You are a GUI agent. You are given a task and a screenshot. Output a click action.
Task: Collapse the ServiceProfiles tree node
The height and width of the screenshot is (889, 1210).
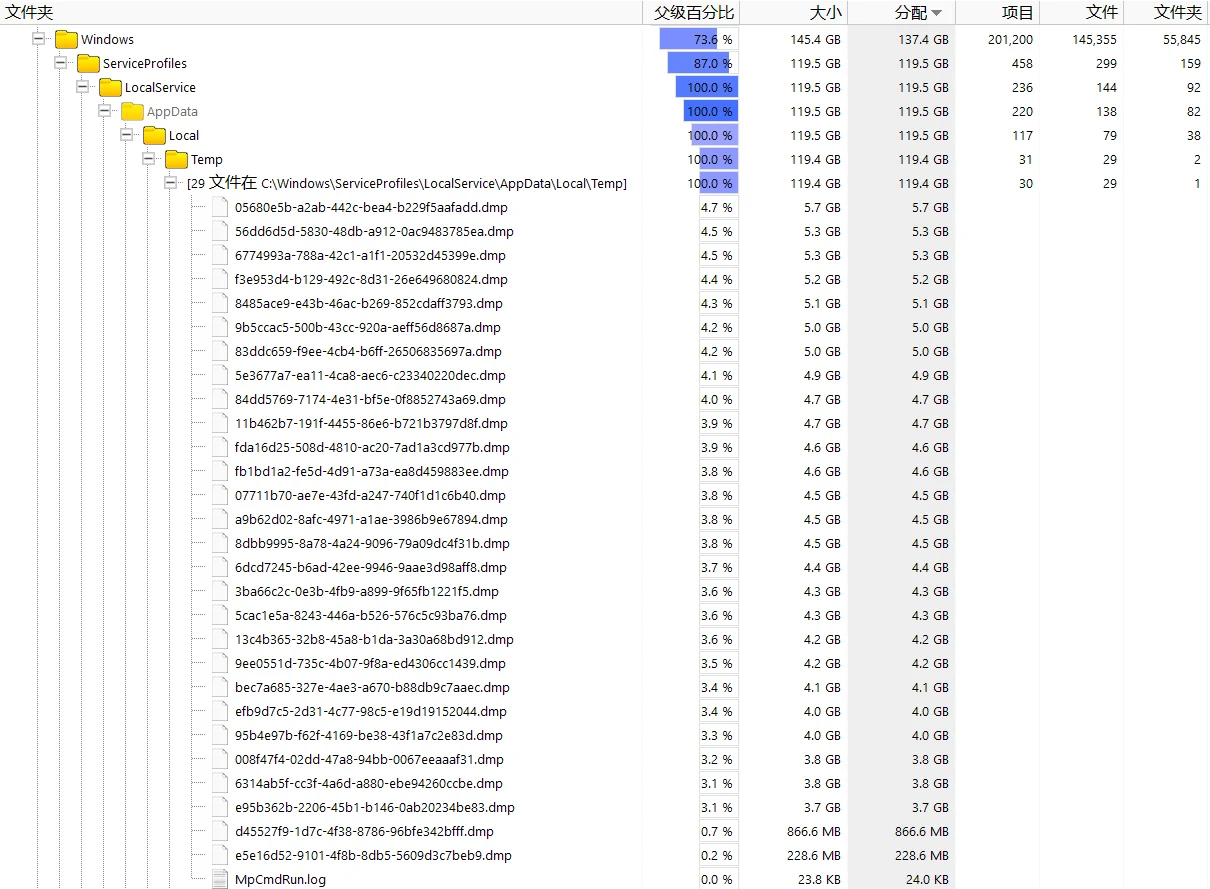click(x=60, y=63)
